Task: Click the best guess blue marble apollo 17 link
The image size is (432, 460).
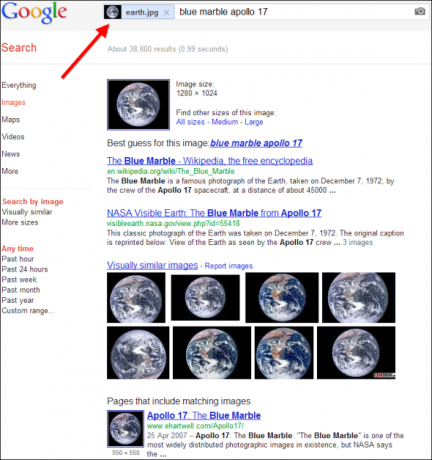Action: pos(256,143)
